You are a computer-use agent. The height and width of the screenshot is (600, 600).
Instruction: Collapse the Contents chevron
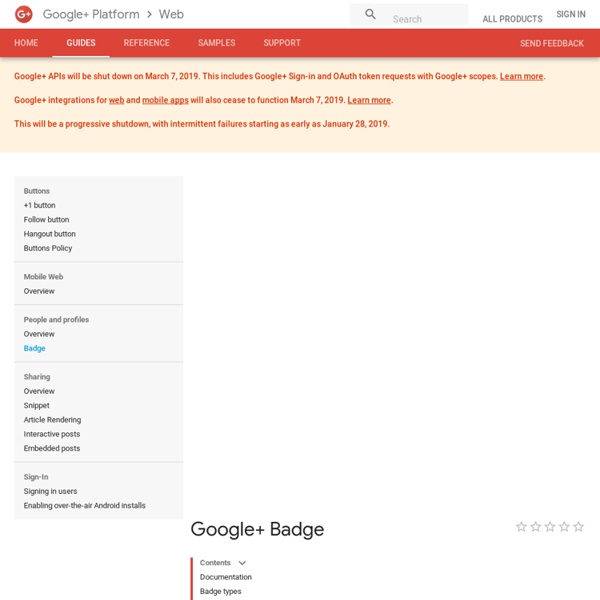coord(242,563)
